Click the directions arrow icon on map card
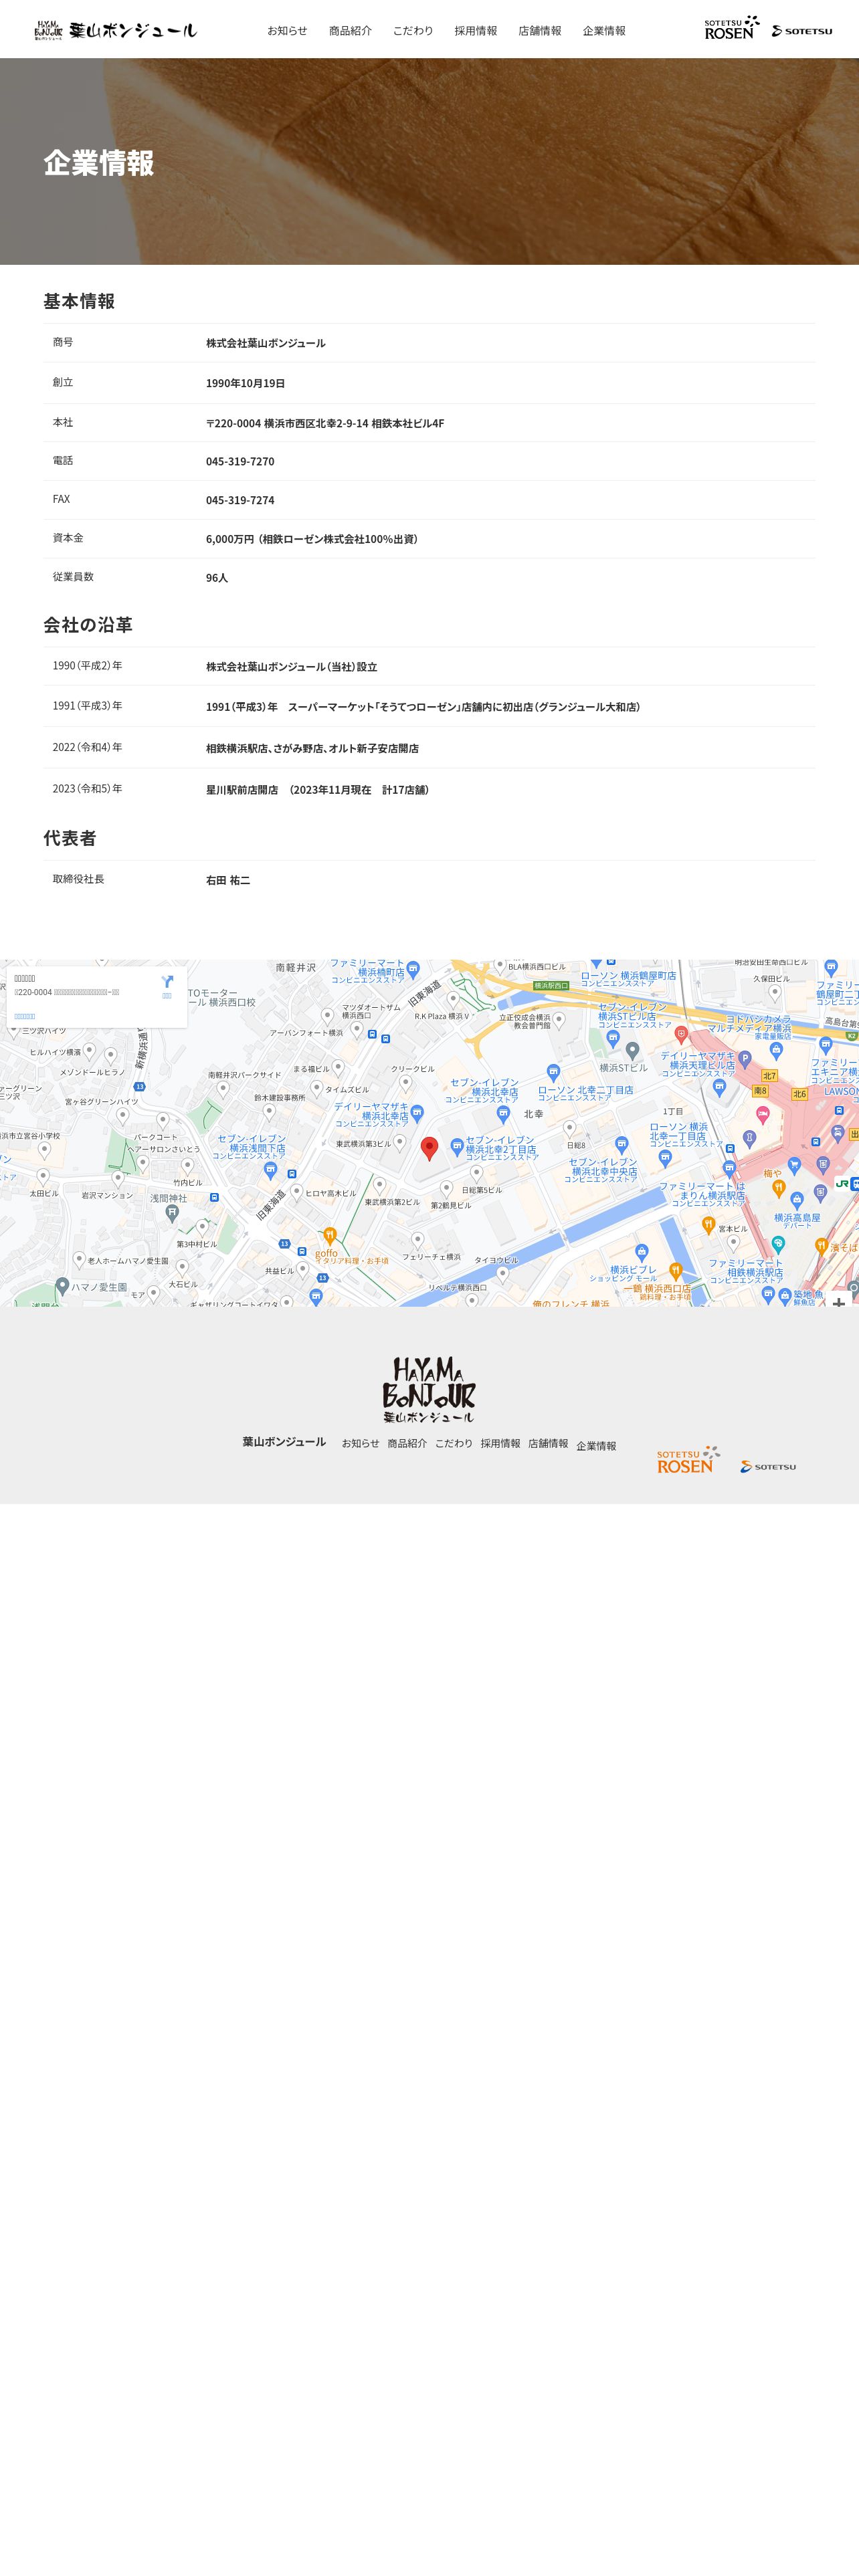 point(167,982)
